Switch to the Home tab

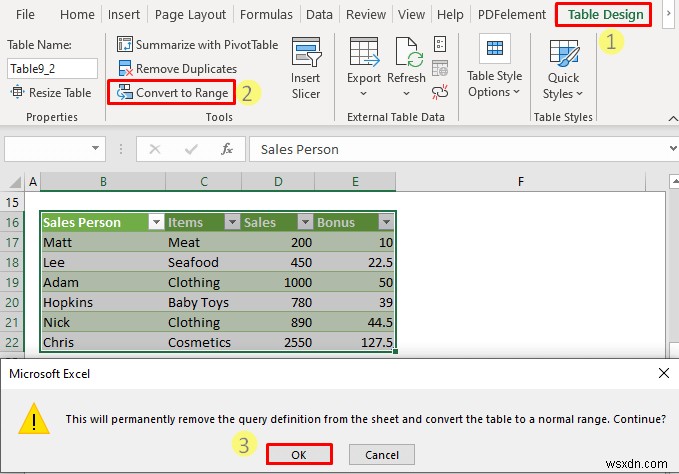77,14
